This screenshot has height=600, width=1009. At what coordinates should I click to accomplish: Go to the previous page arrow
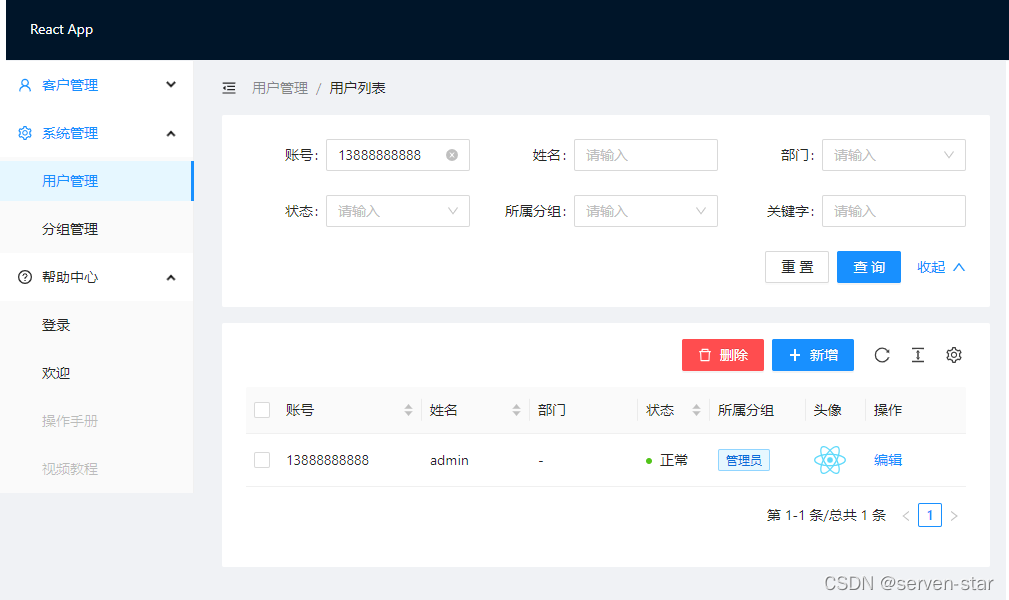(906, 516)
